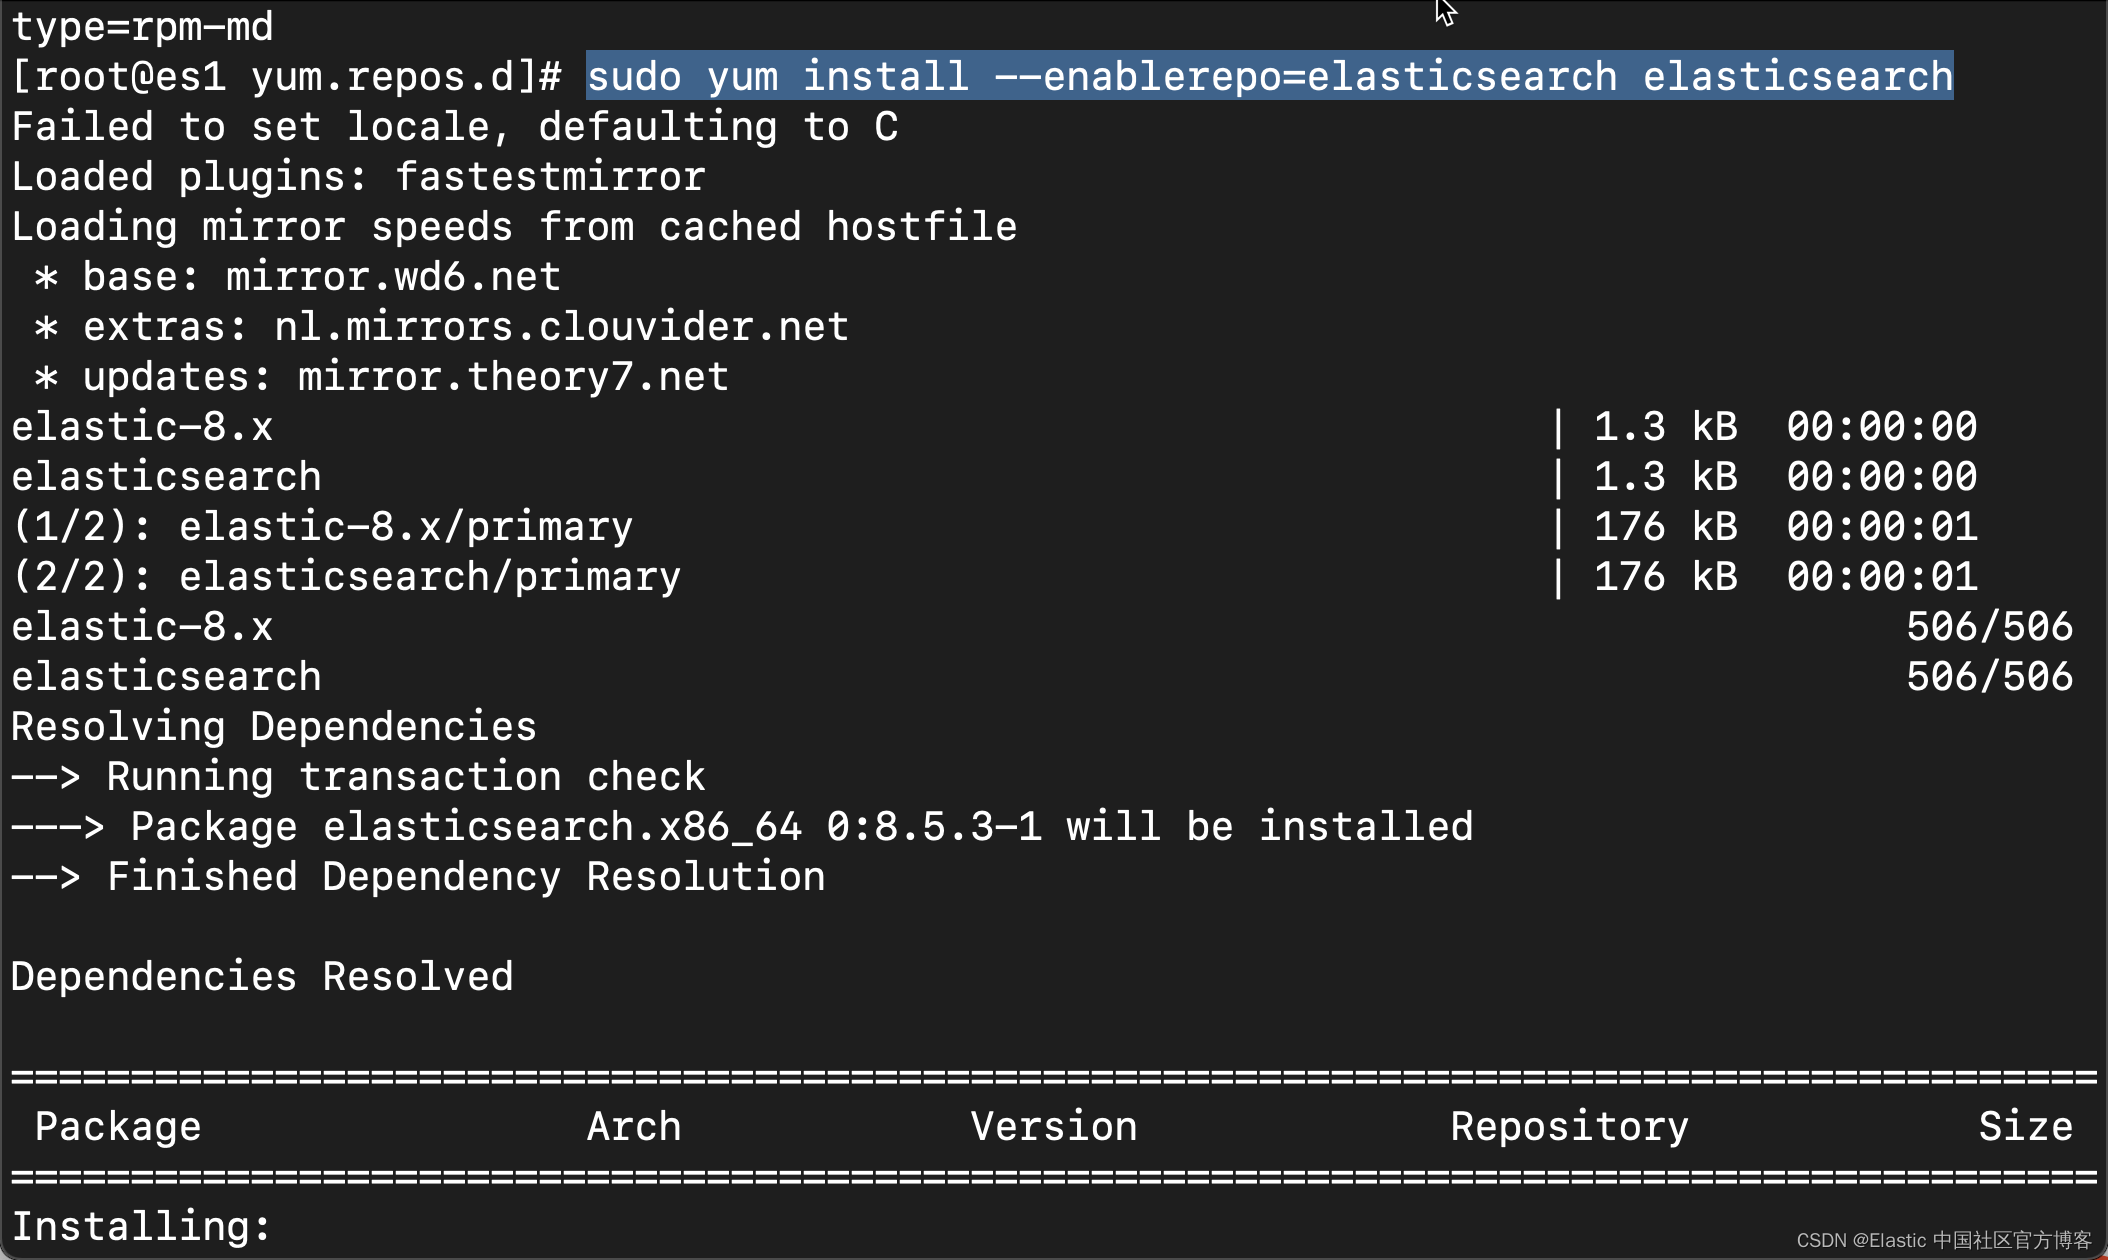Click "Loading mirror speeds from cached hostfile"

(x=514, y=227)
